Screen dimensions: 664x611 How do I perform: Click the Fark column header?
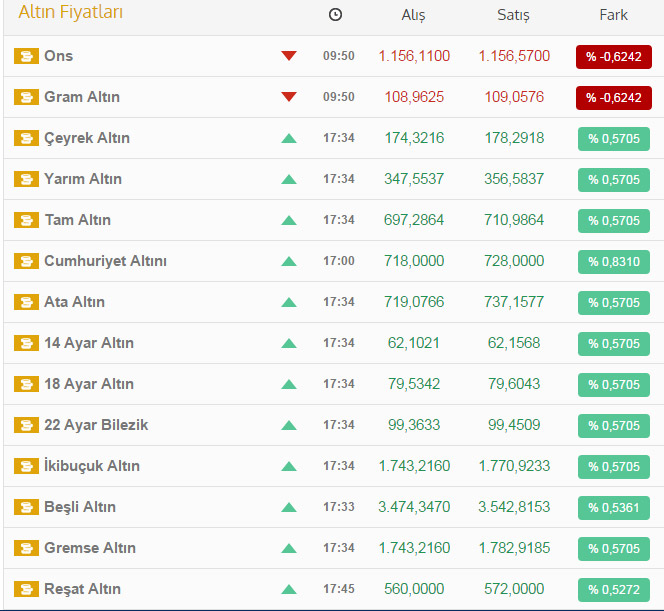614,15
